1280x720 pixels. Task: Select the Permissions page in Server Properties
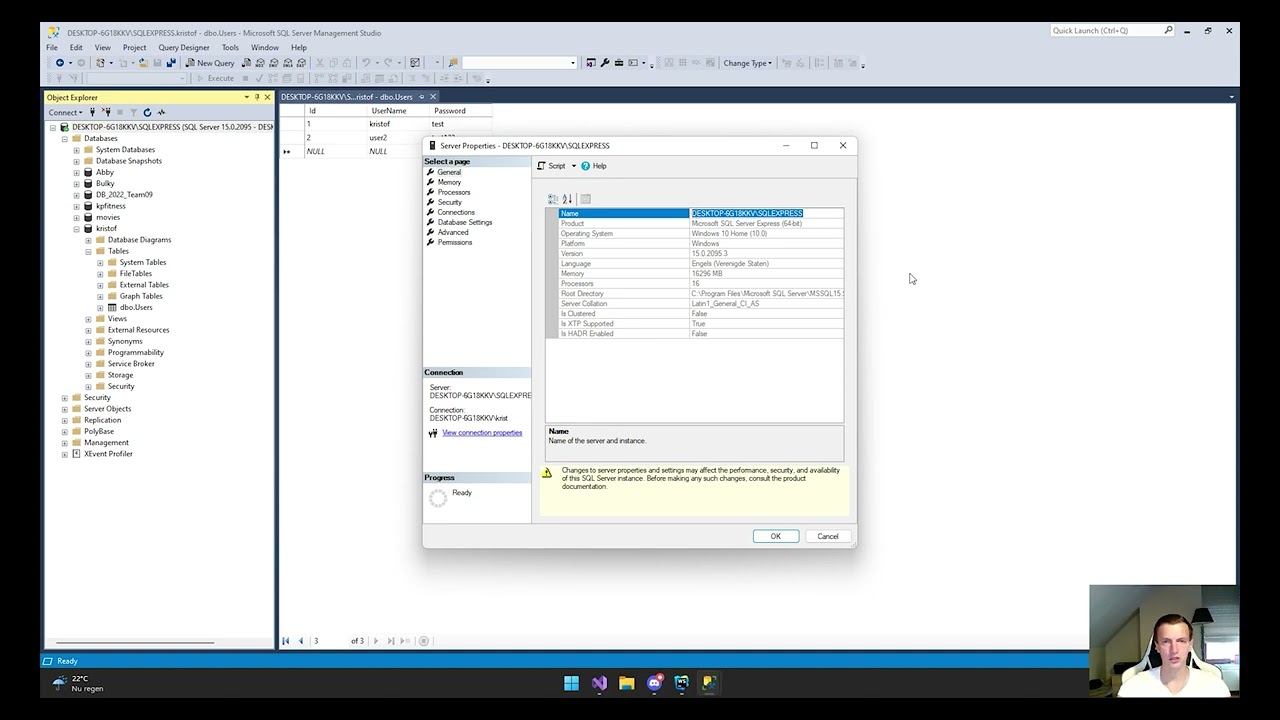click(x=455, y=242)
